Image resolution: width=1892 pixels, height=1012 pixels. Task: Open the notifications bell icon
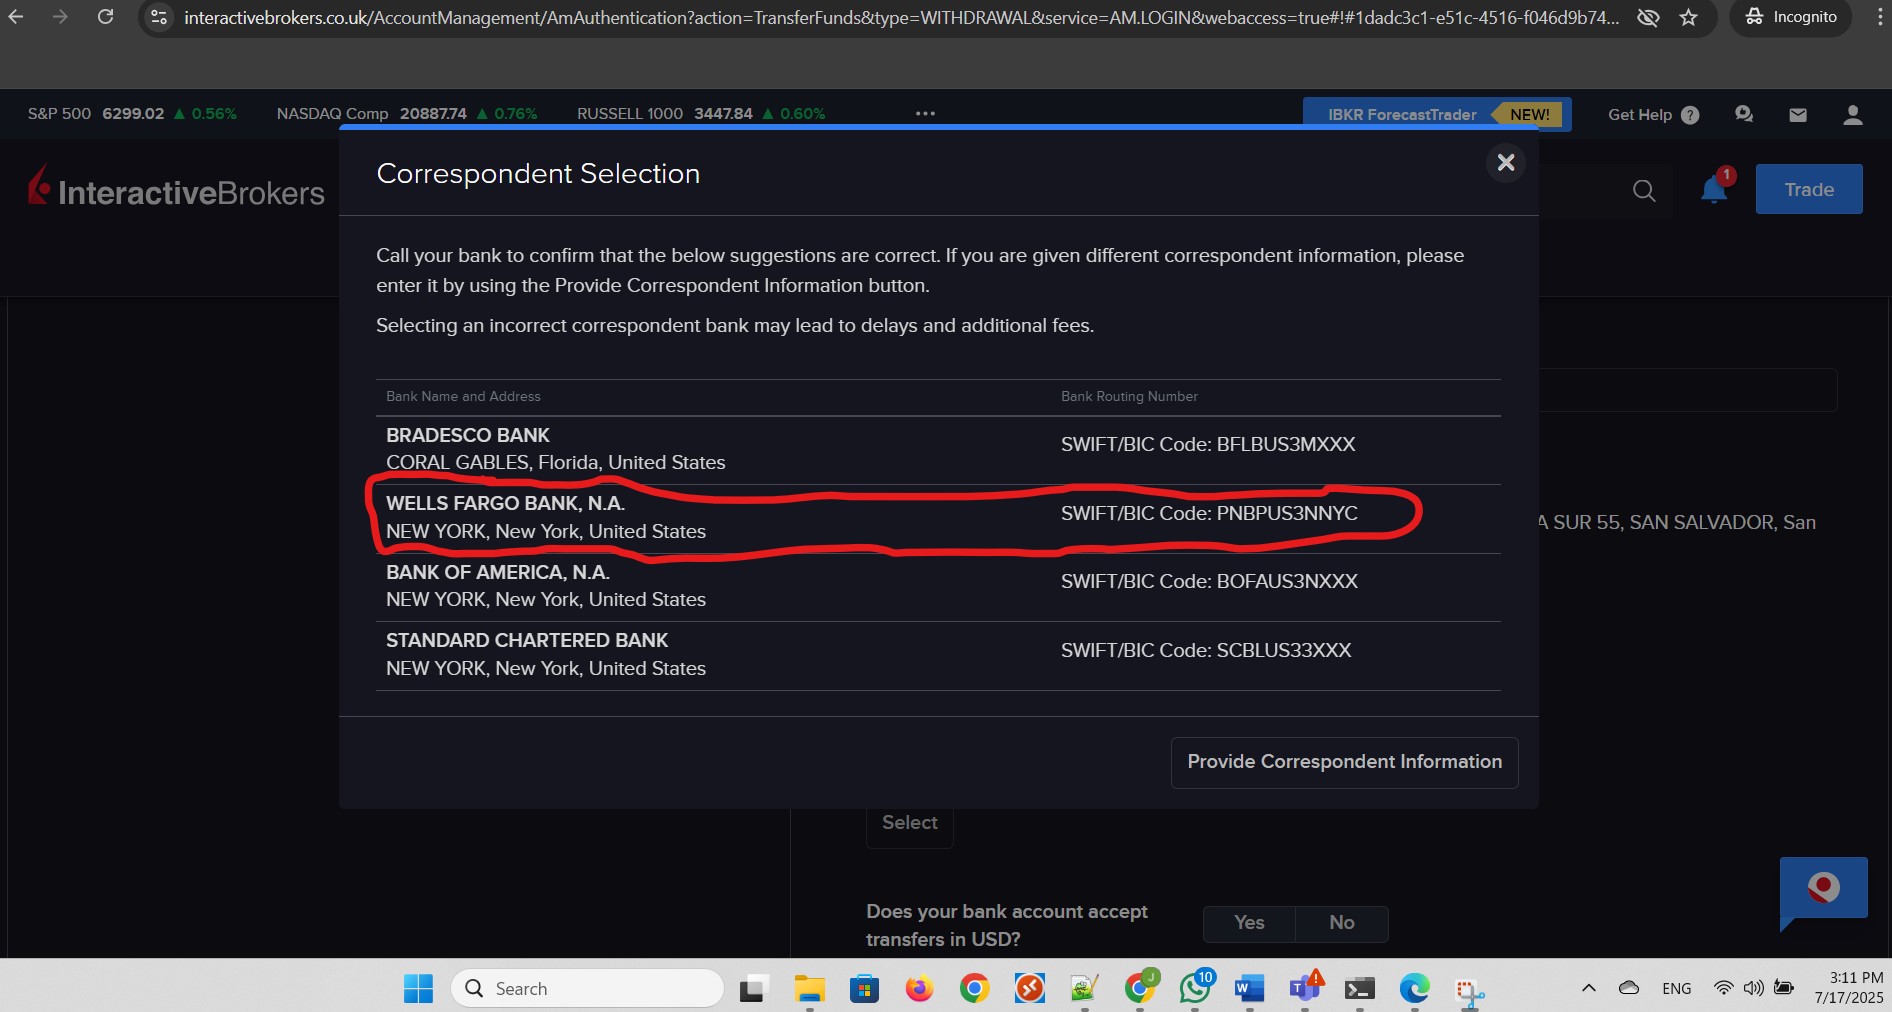(x=1714, y=189)
